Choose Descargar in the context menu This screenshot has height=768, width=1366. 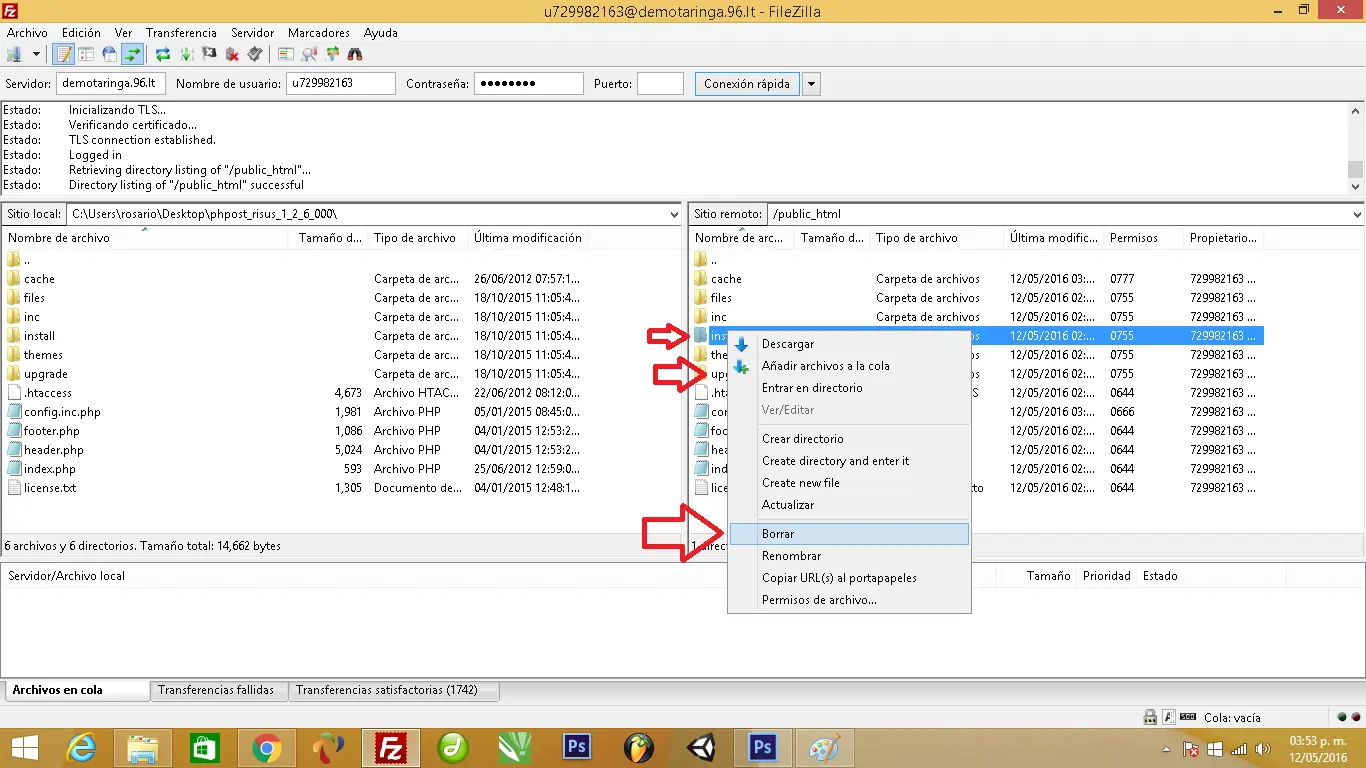click(850, 344)
